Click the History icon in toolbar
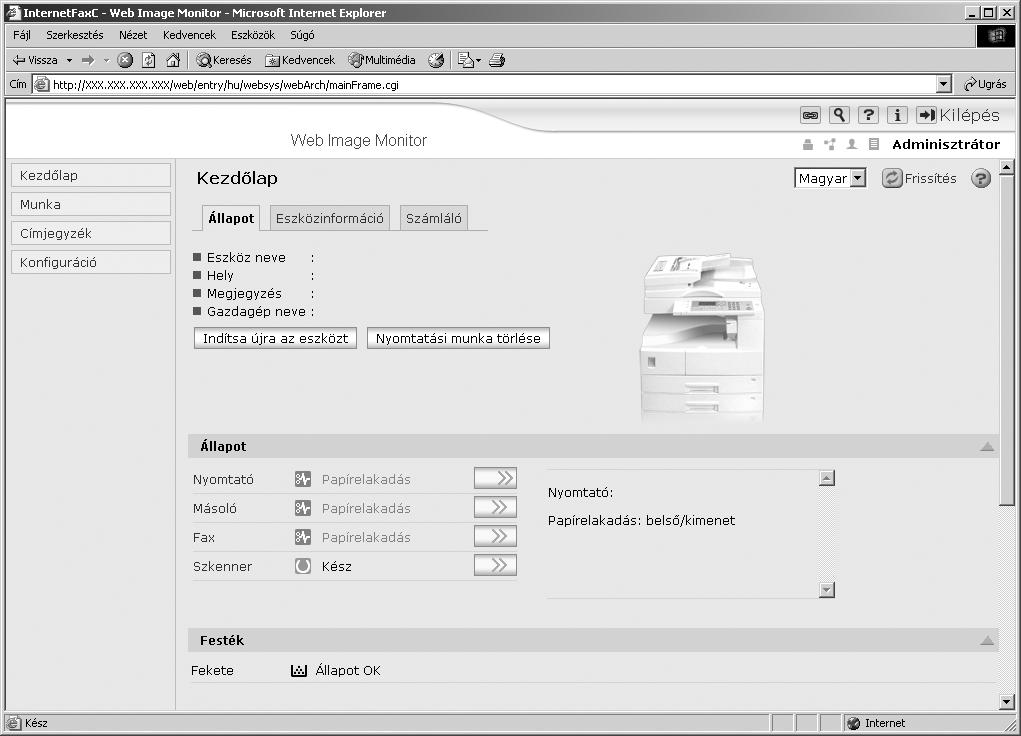The image size is (1021, 736). tap(436, 60)
